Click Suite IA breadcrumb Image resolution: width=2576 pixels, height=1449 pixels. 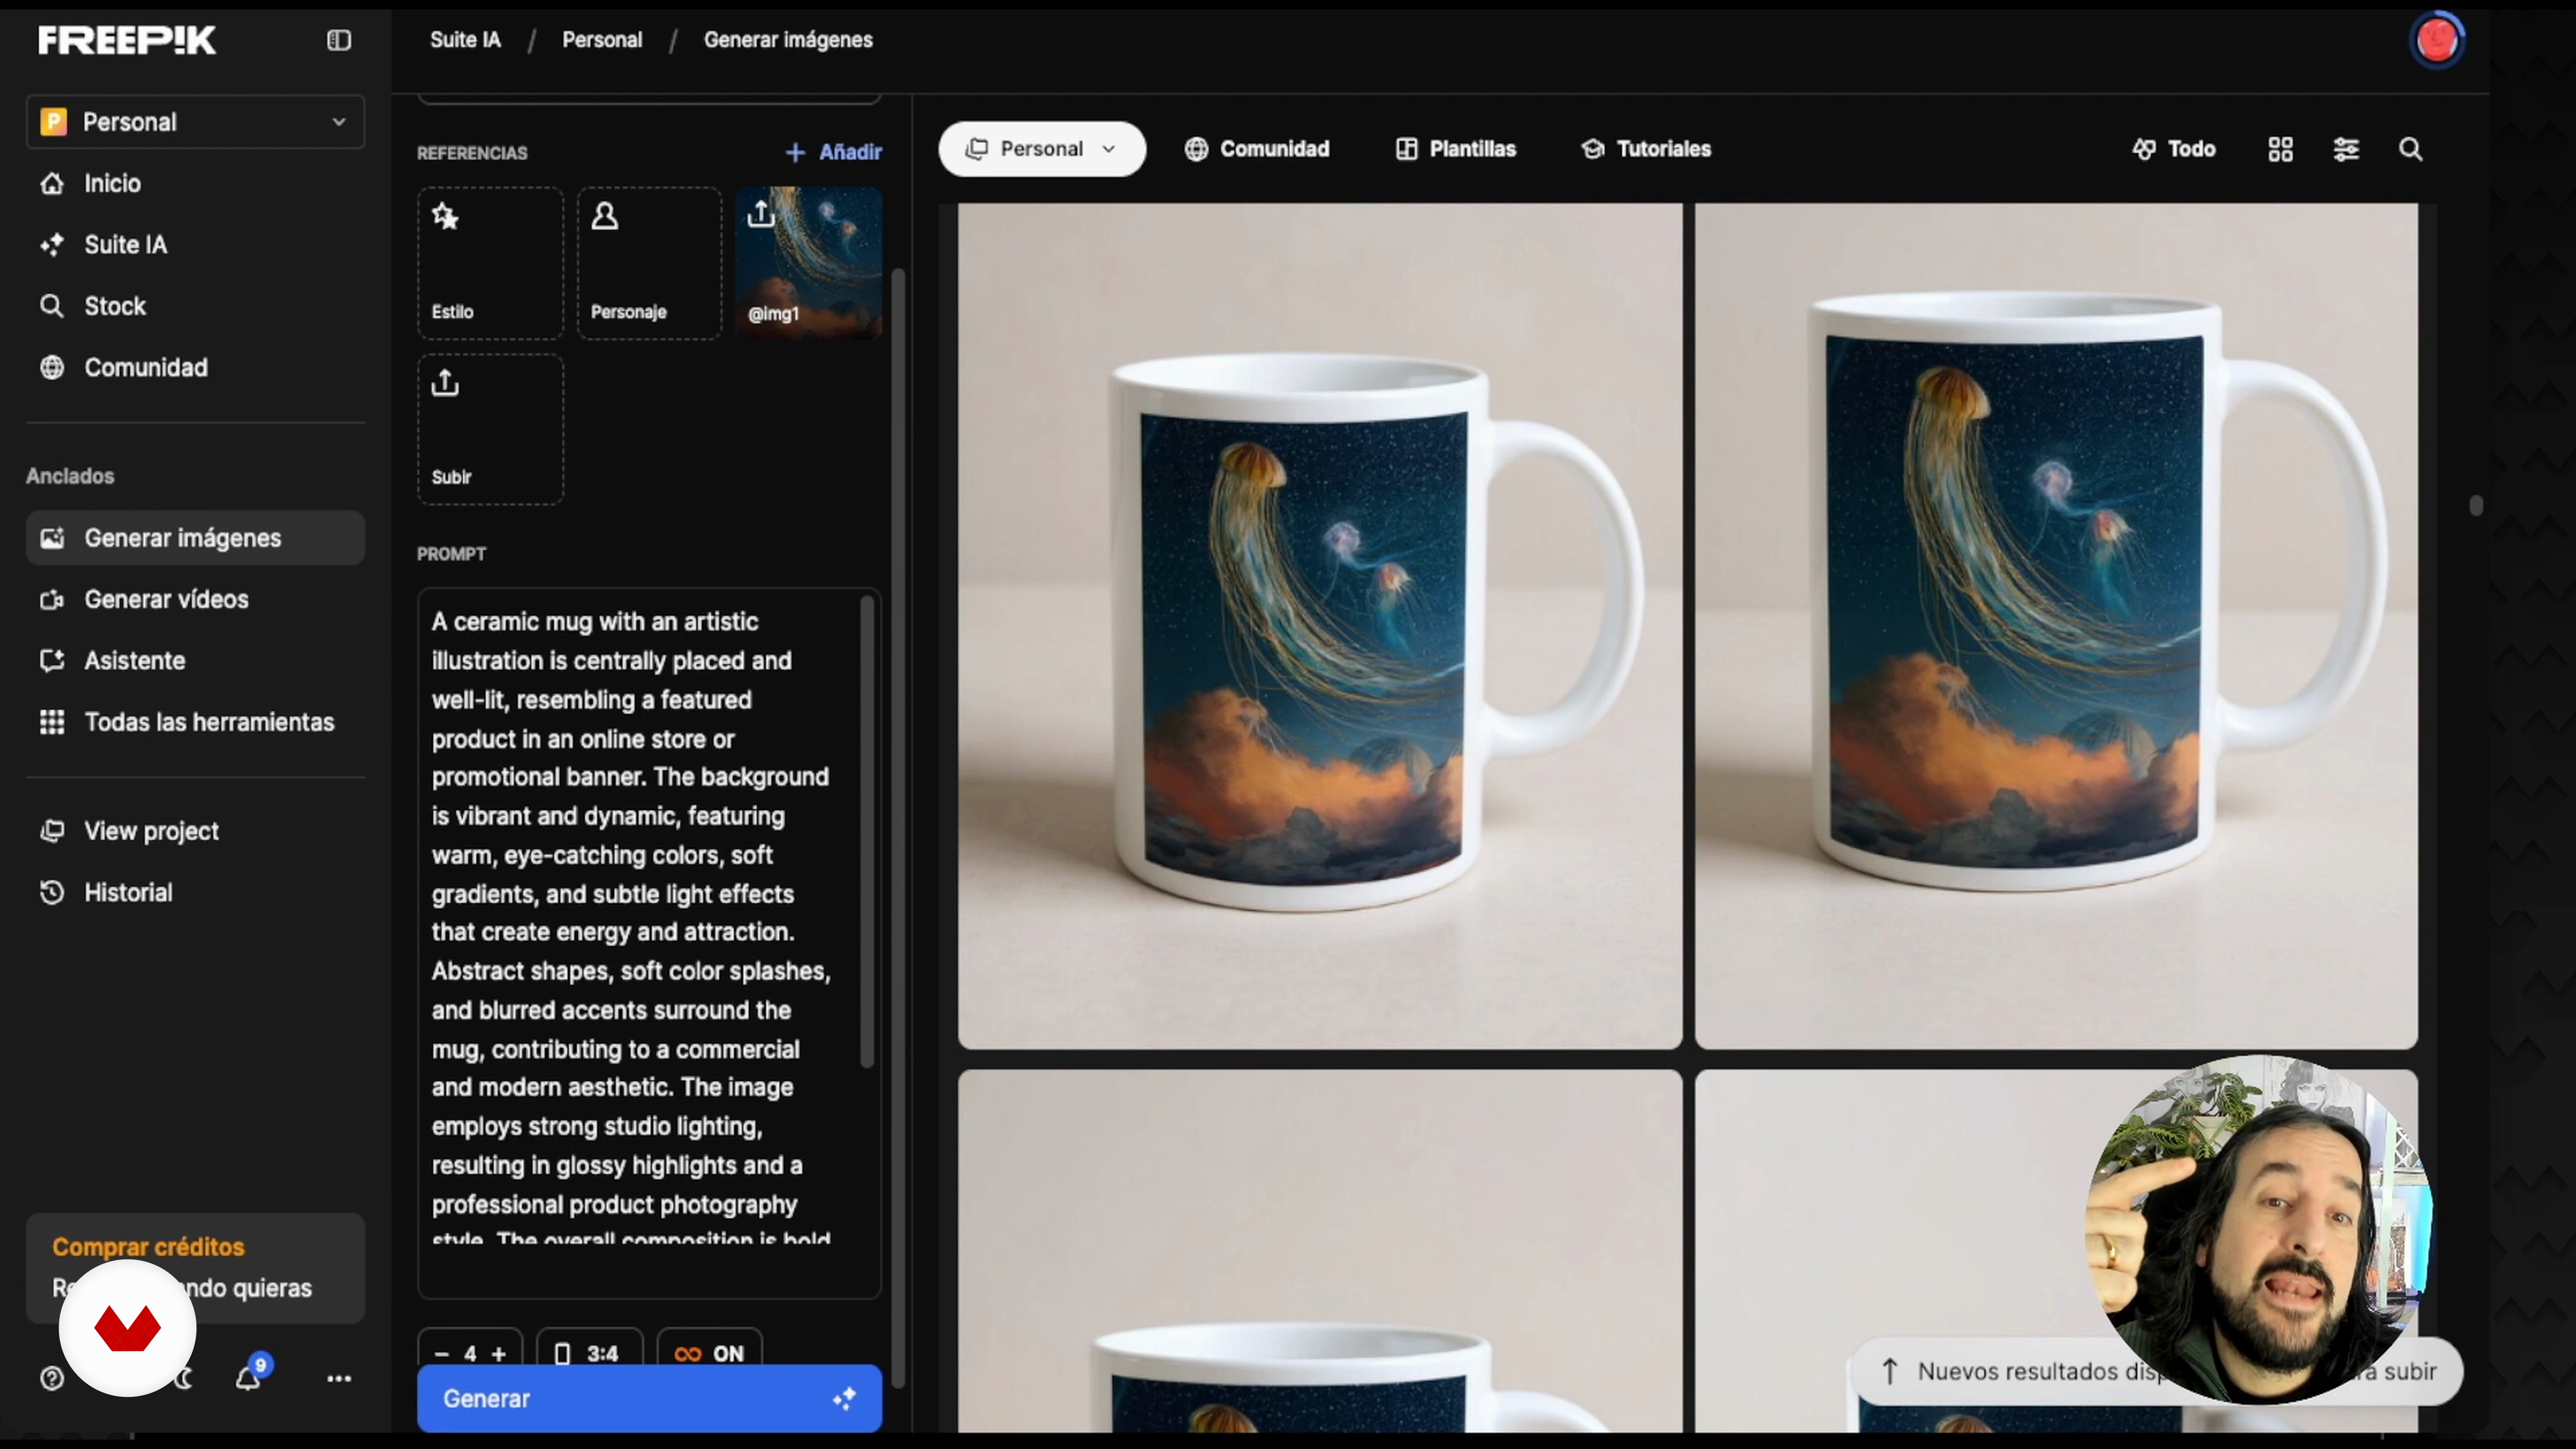click(x=465, y=40)
